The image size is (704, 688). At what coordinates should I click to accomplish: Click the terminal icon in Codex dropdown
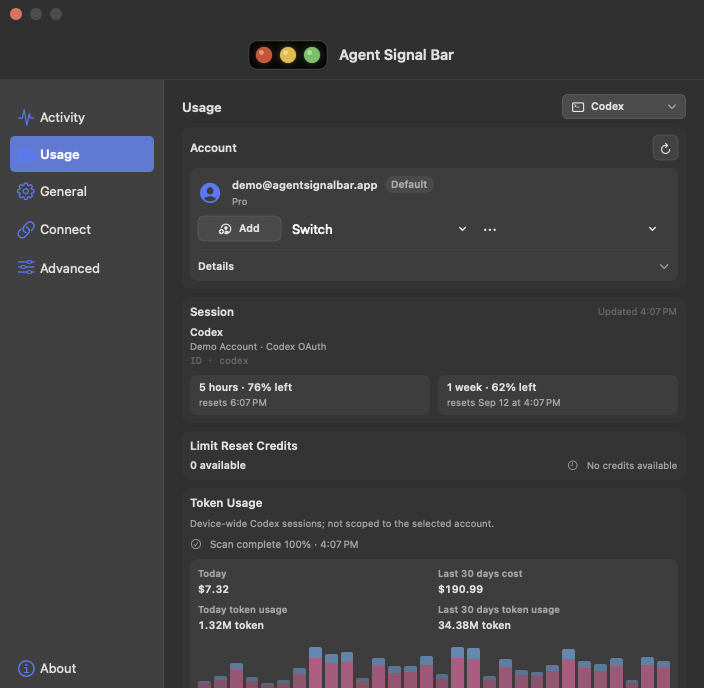(x=578, y=107)
